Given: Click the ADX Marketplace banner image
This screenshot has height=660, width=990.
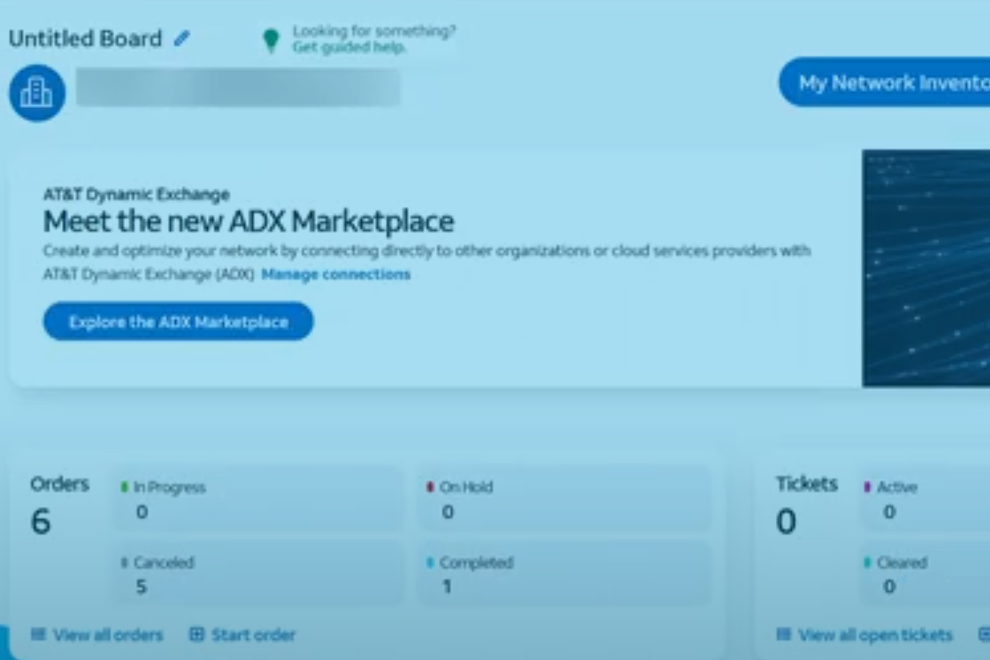Looking at the screenshot, I should pyautogui.click(x=926, y=268).
